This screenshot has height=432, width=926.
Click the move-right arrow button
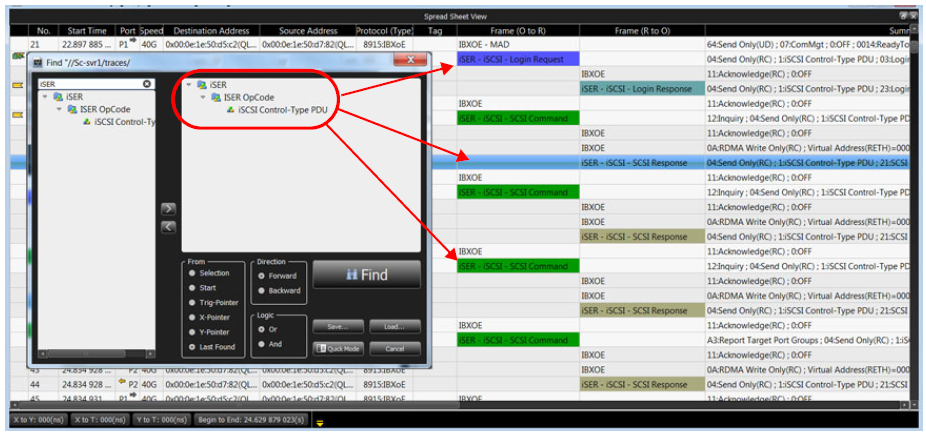pos(168,209)
